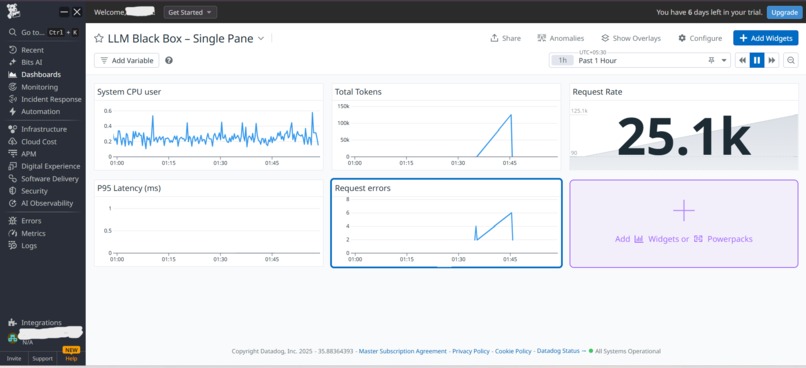The height and width of the screenshot is (368, 806).
Task: Click the Request errors widget title
Action: [362, 188]
